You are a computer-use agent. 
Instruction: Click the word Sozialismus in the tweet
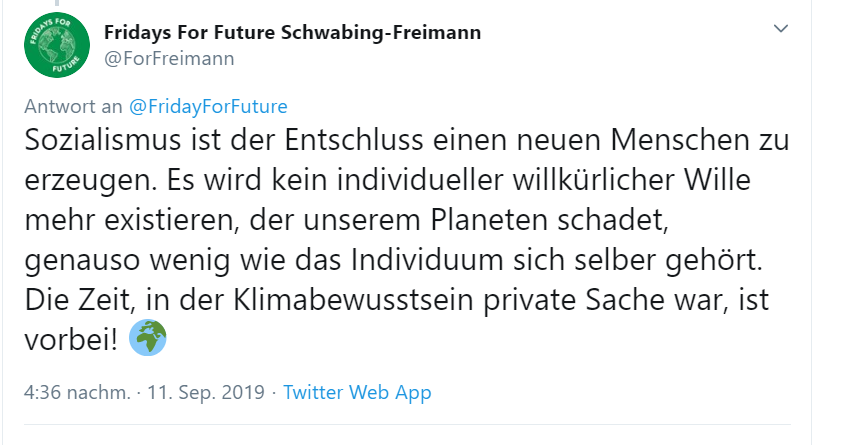click(103, 140)
